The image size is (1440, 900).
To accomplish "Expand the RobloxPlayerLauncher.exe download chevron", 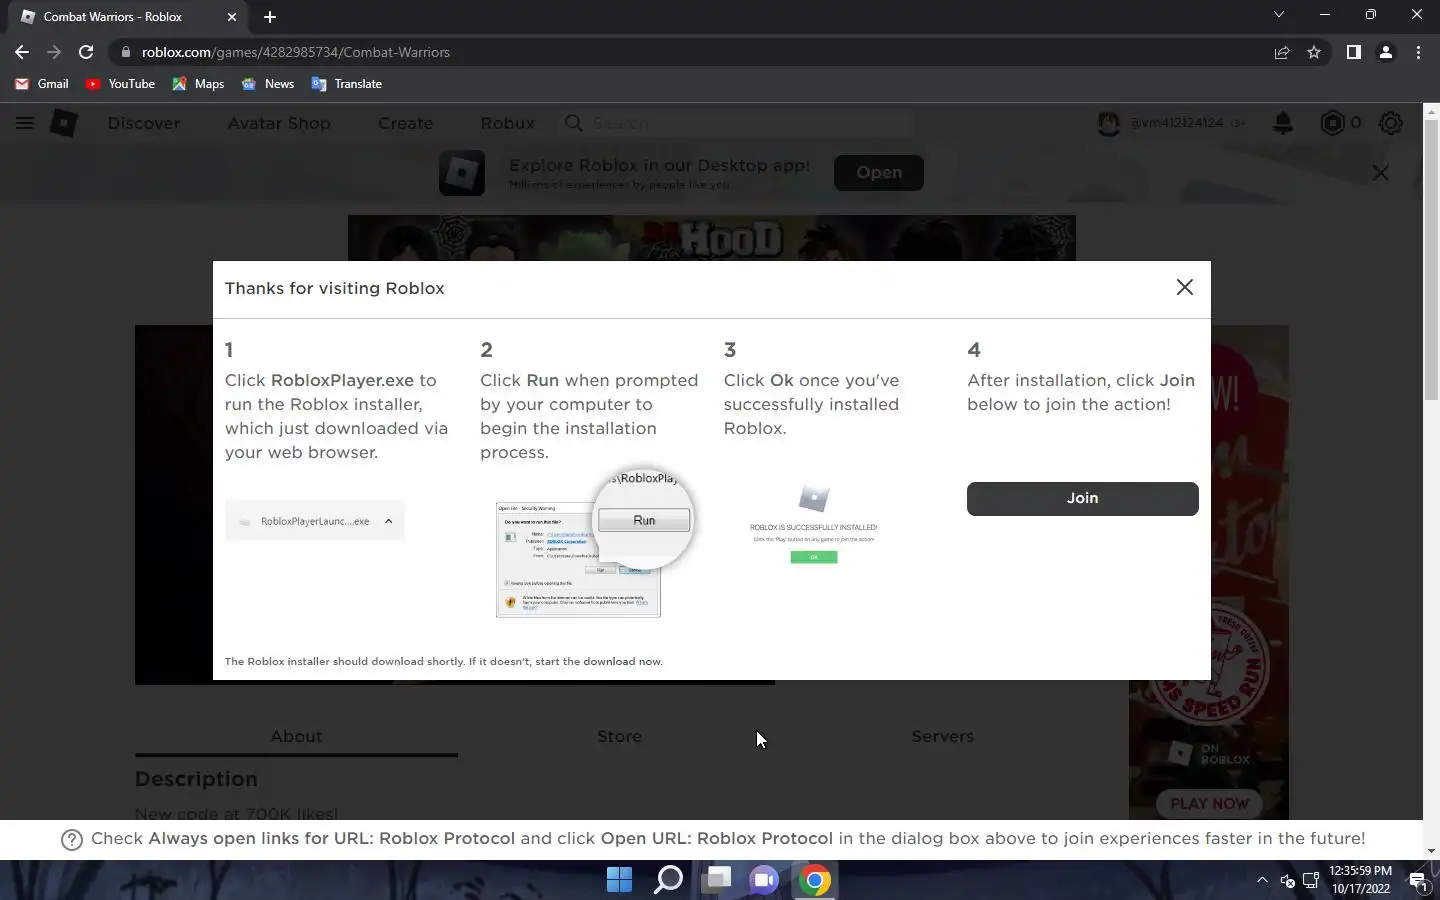I will click(x=388, y=521).
